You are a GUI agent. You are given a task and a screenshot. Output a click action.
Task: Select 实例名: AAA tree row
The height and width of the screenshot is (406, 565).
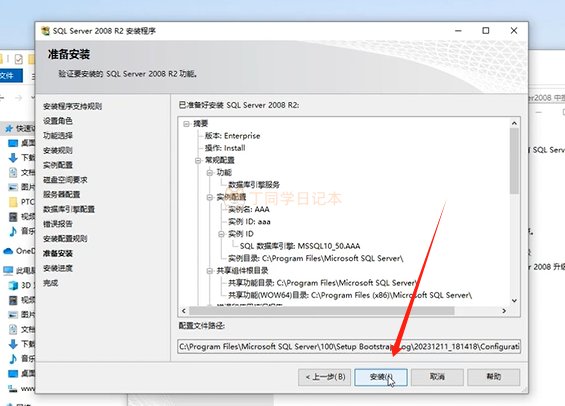coord(249,209)
